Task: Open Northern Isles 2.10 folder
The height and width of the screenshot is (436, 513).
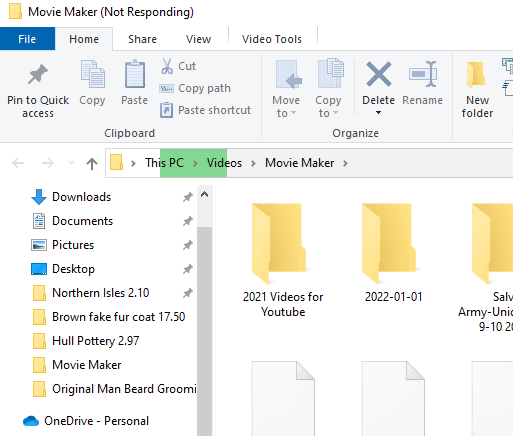Action: point(101,293)
